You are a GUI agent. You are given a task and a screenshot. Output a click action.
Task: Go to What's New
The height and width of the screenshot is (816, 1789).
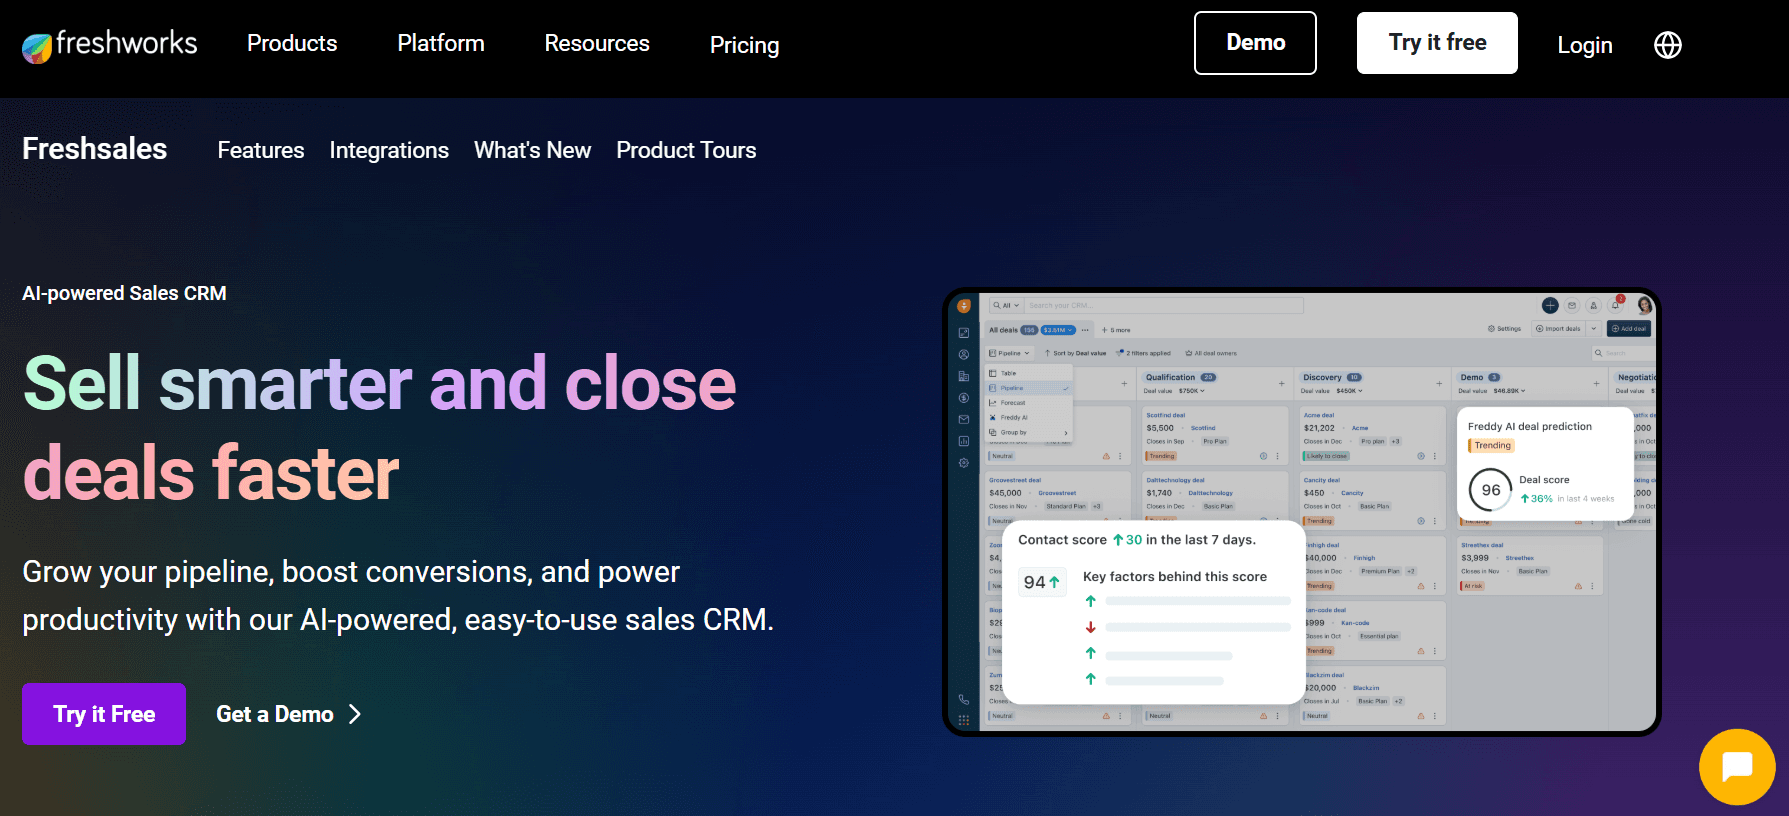click(x=532, y=150)
